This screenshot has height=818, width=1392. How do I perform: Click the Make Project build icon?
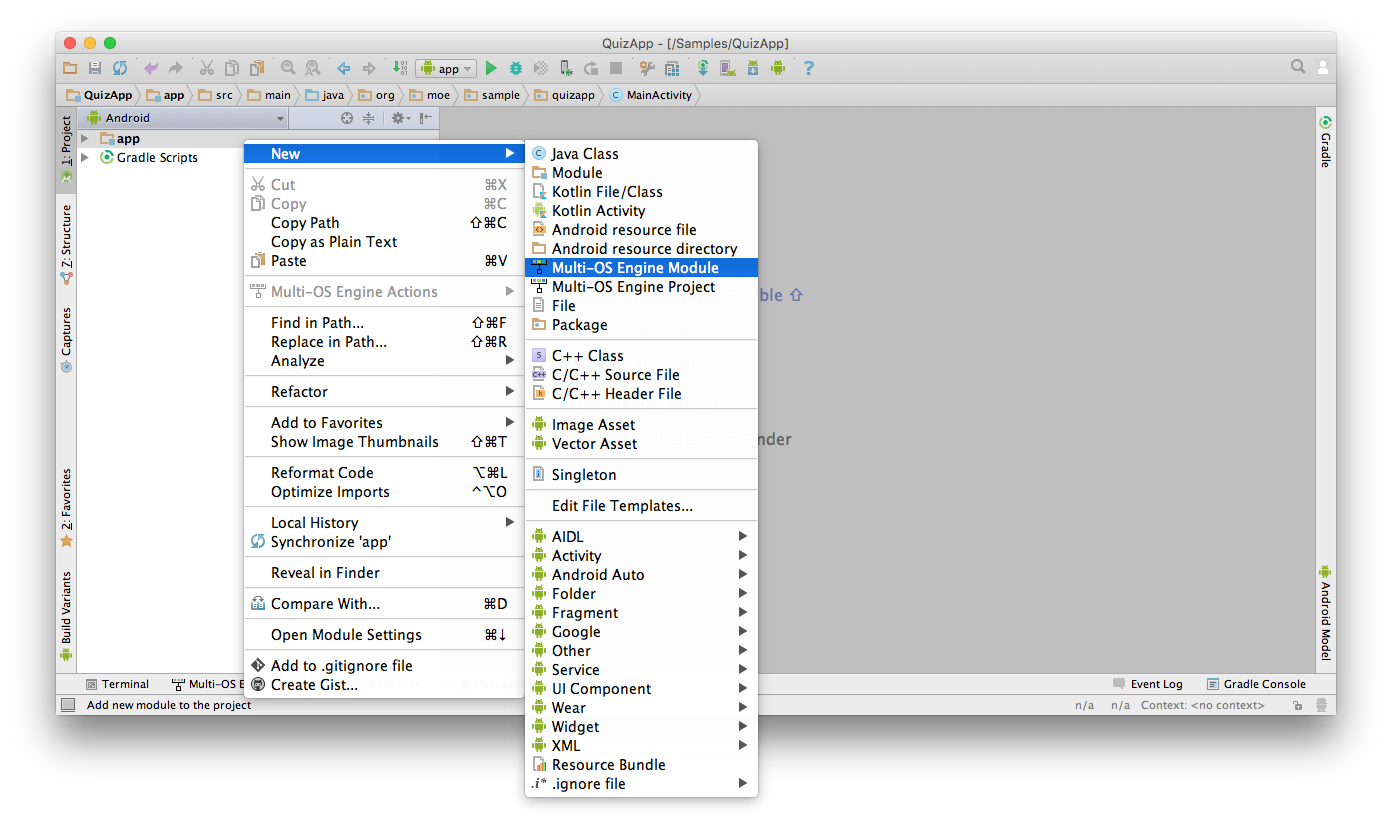pos(399,68)
